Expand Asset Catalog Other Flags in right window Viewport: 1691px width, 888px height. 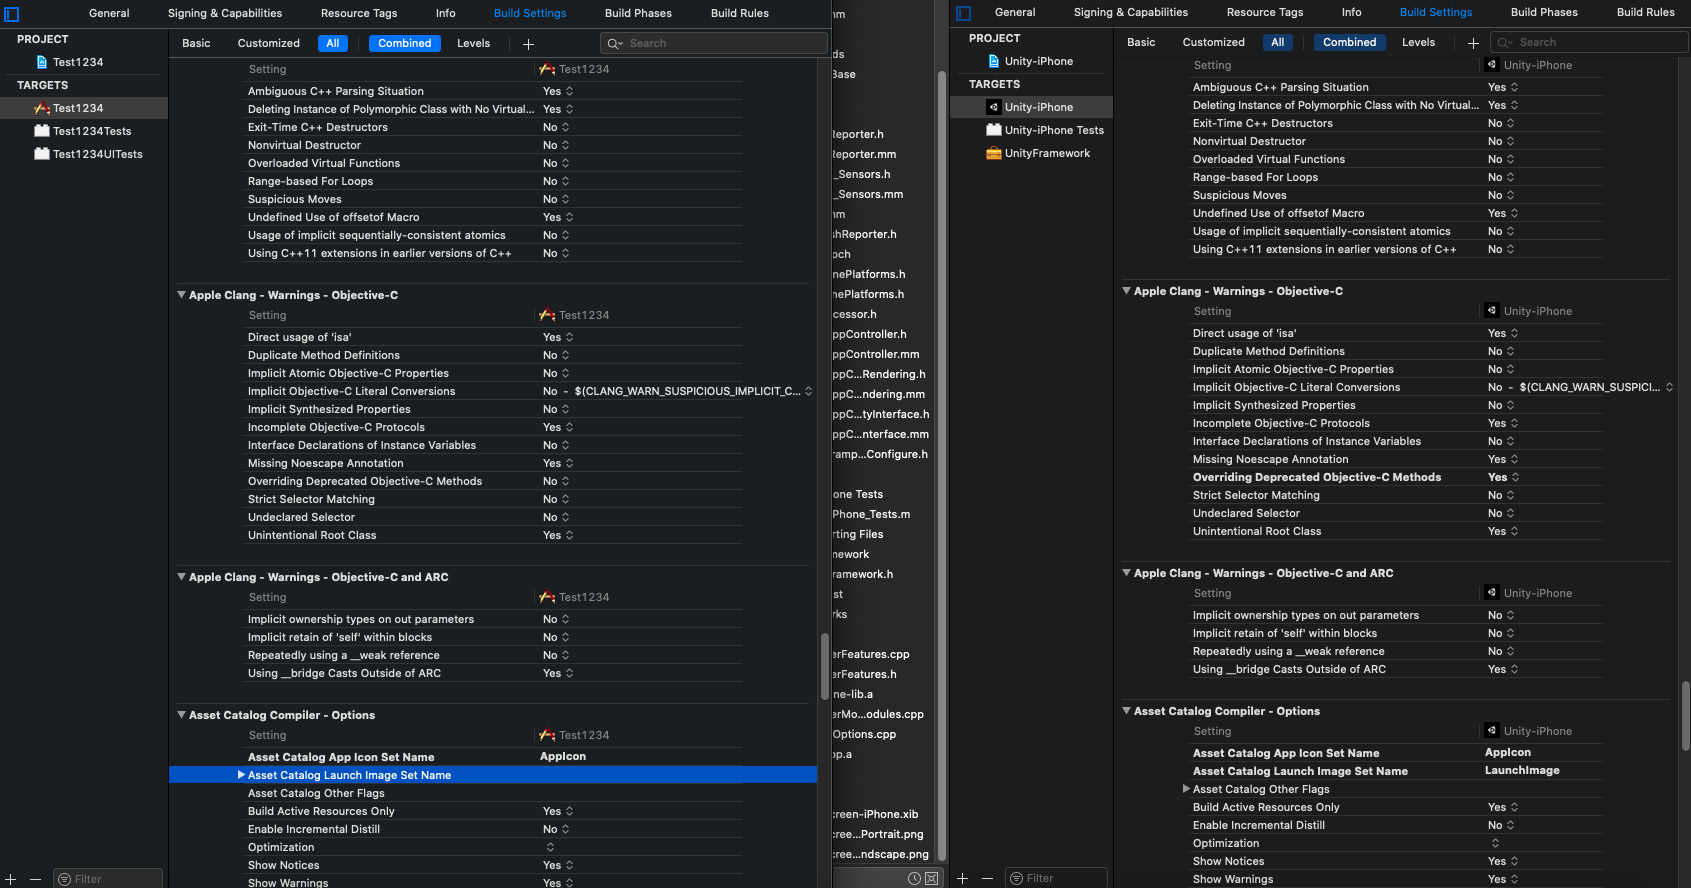point(1186,789)
